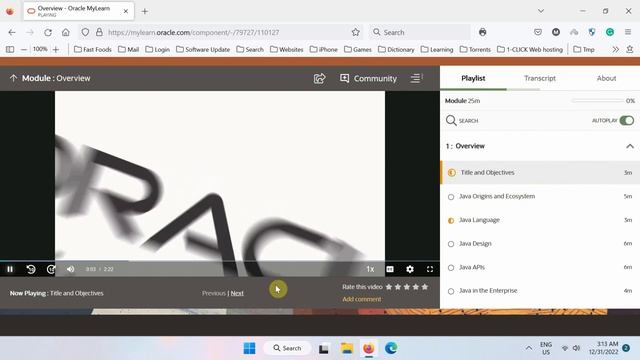Rate this video one star

tap(389, 287)
